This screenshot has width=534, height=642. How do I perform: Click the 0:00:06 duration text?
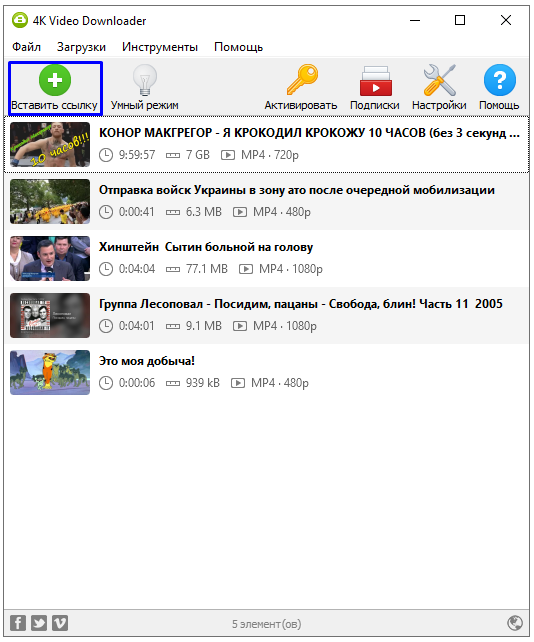137,383
